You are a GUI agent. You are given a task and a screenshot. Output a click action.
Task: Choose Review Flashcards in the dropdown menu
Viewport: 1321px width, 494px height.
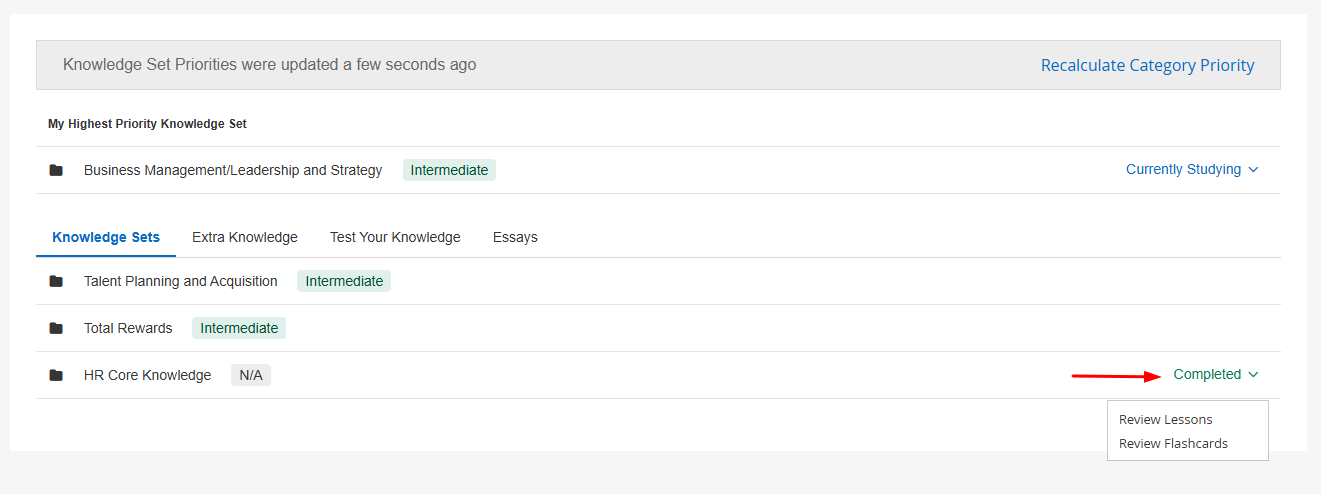[x=1173, y=444]
